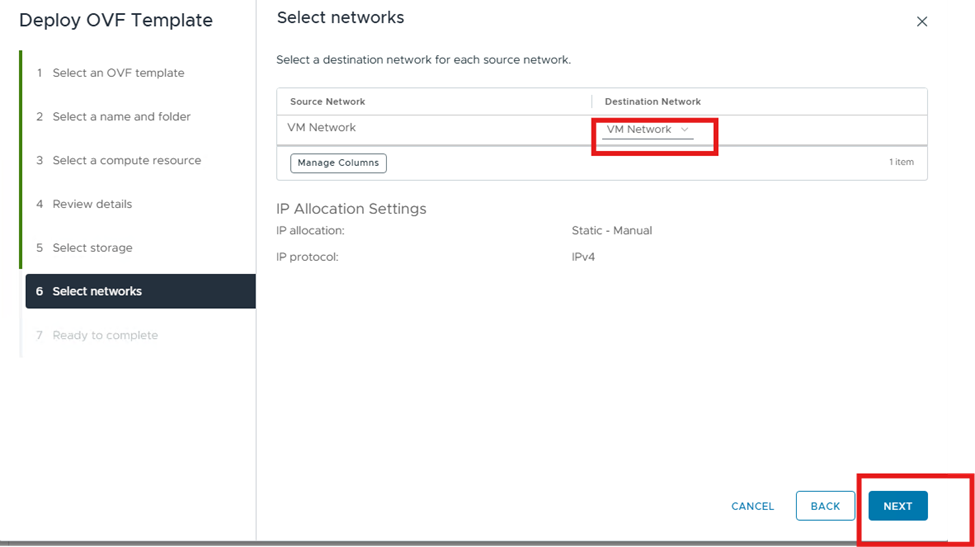Click the Destination Network column header
975x547 pixels.
[x=652, y=102]
